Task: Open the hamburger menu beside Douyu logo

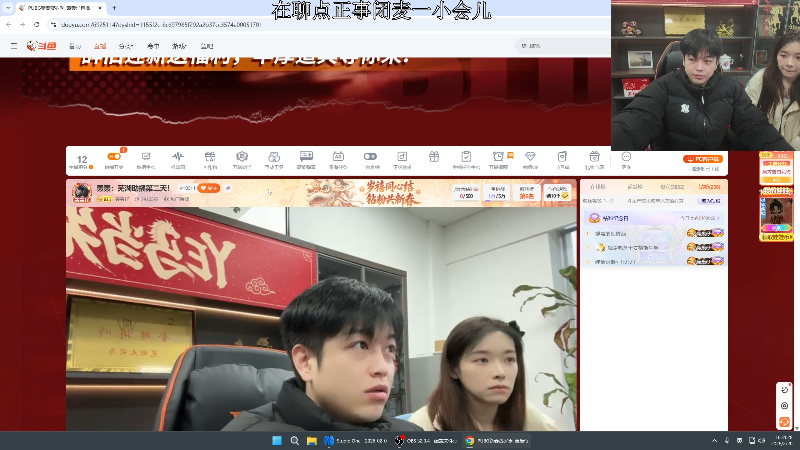Action: 14,46
